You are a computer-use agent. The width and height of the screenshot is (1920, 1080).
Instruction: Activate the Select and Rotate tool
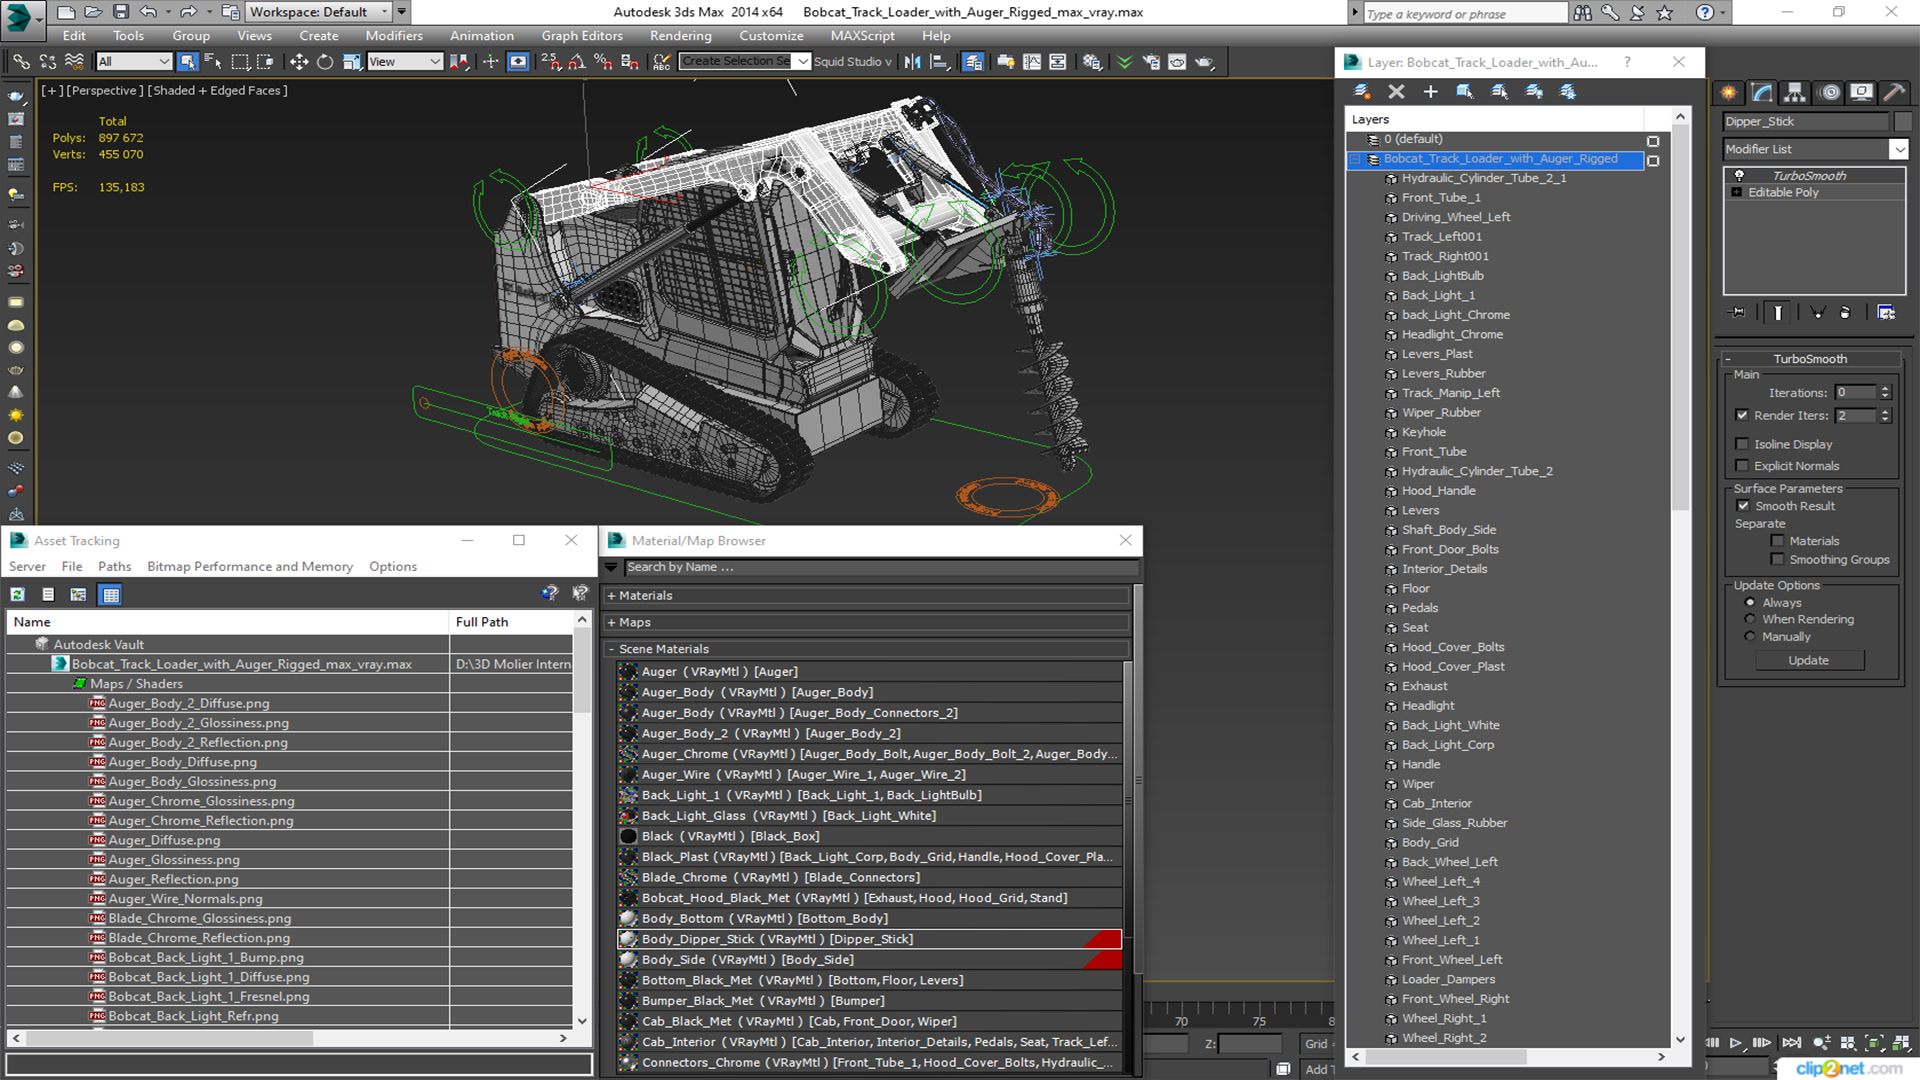[x=325, y=62]
